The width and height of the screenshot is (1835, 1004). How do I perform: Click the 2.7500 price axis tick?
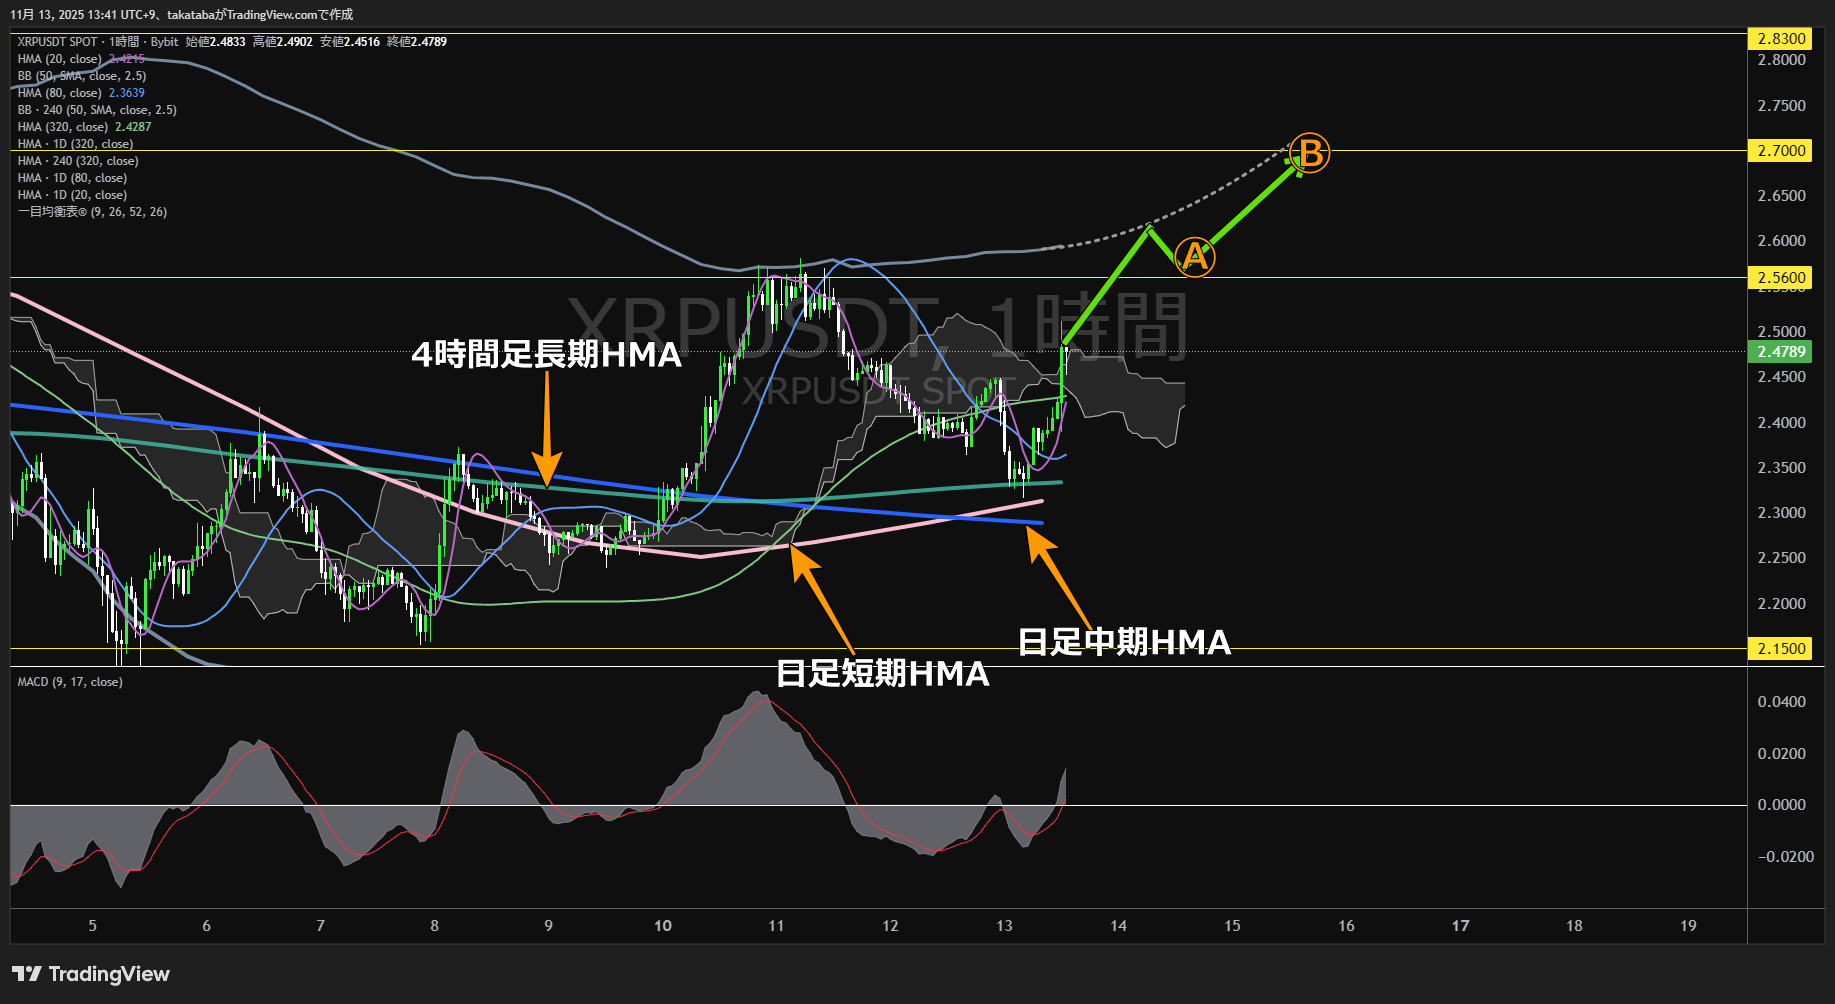click(1782, 105)
